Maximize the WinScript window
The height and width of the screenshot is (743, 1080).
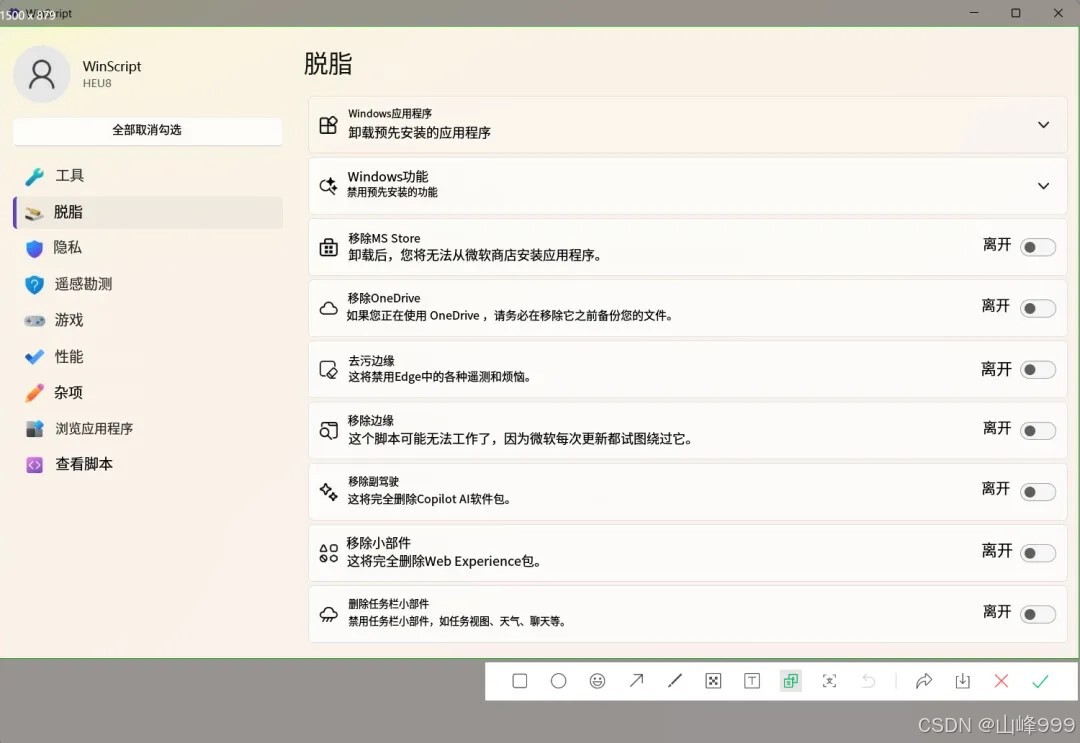(1015, 13)
